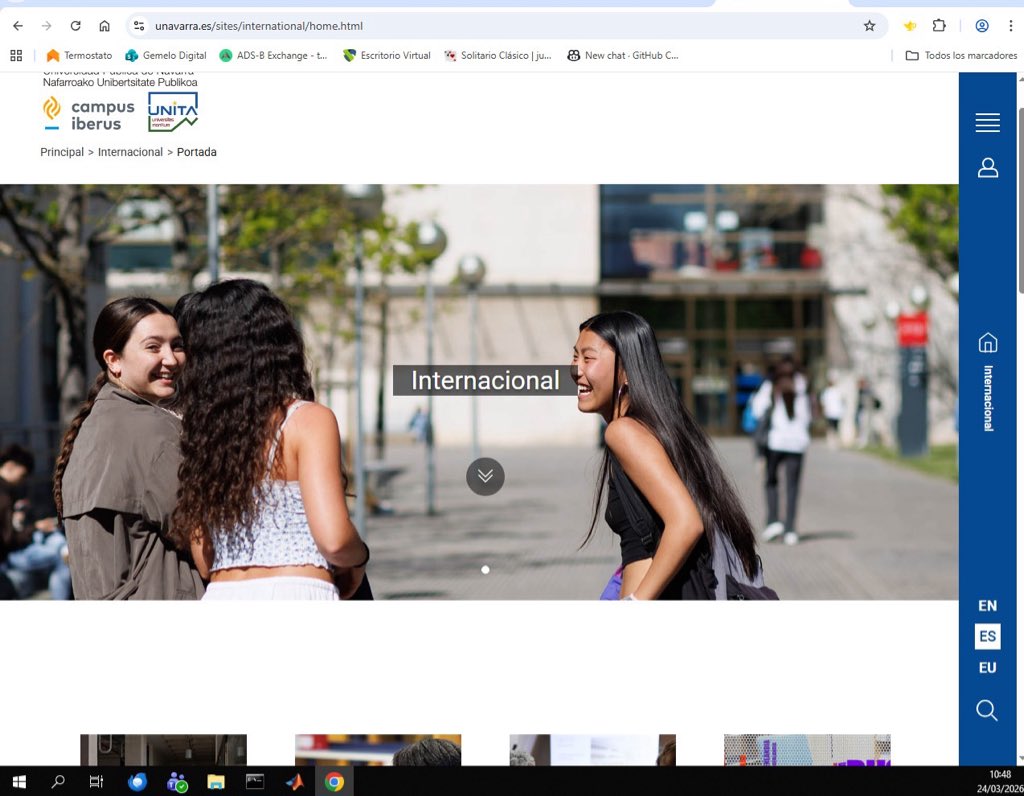Open the user login icon in sidebar

click(x=987, y=168)
